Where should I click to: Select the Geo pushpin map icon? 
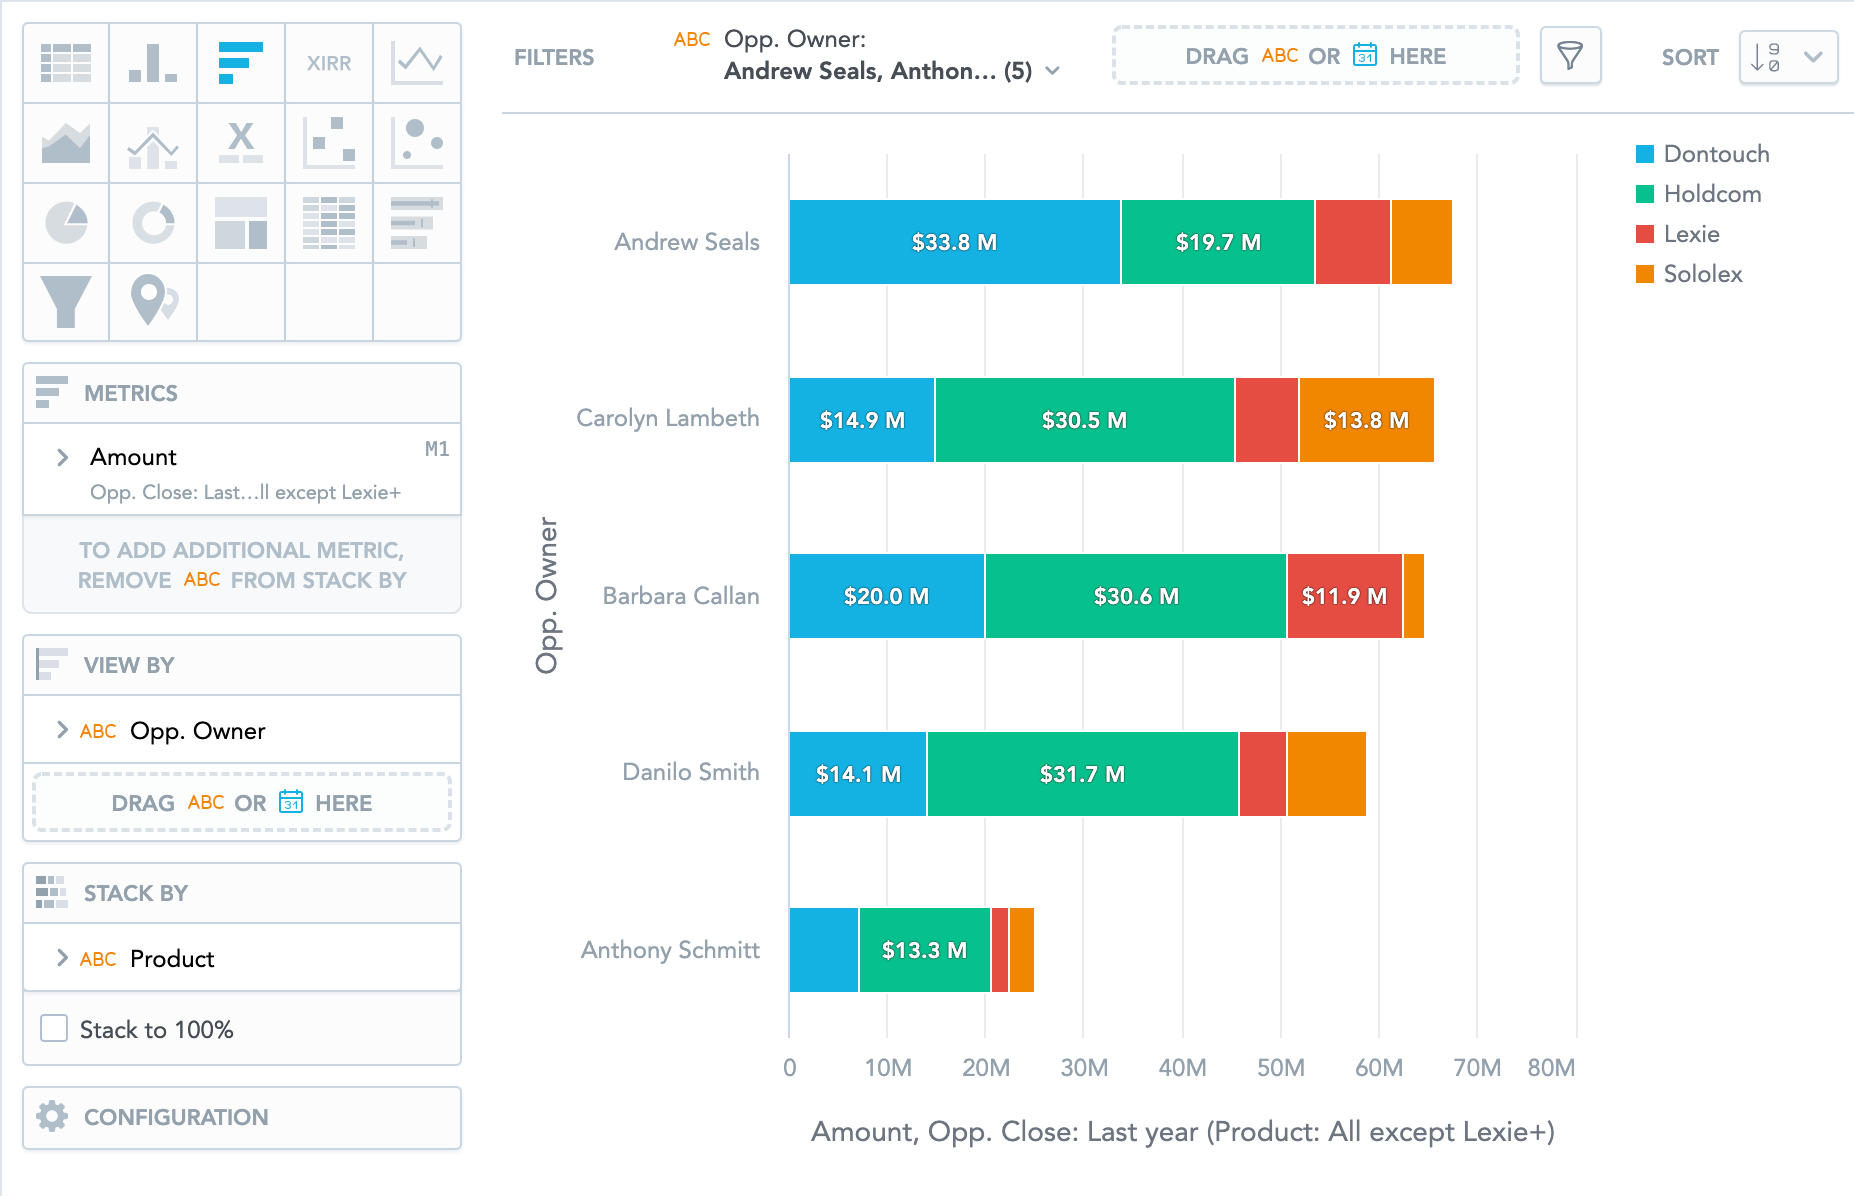153,301
